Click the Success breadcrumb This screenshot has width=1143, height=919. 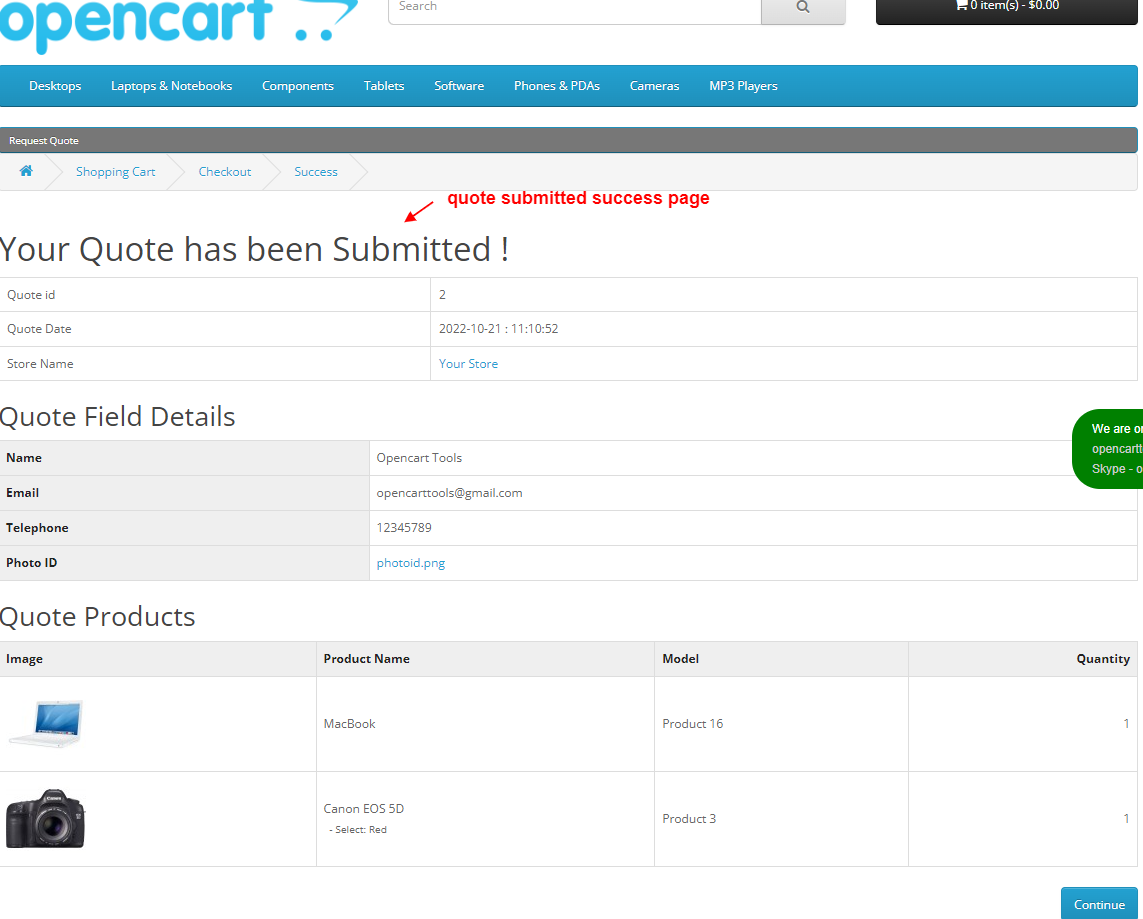point(316,172)
